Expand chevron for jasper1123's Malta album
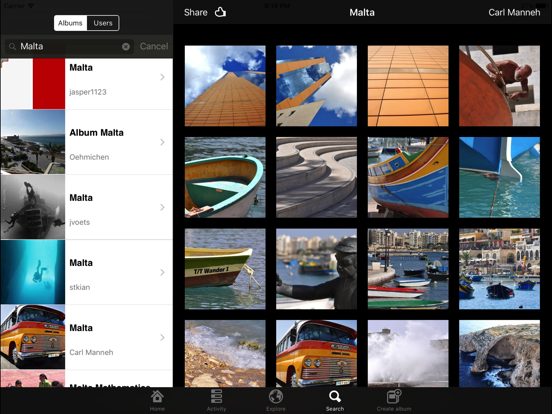Image resolution: width=552 pixels, height=414 pixels. (x=162, y=77)
